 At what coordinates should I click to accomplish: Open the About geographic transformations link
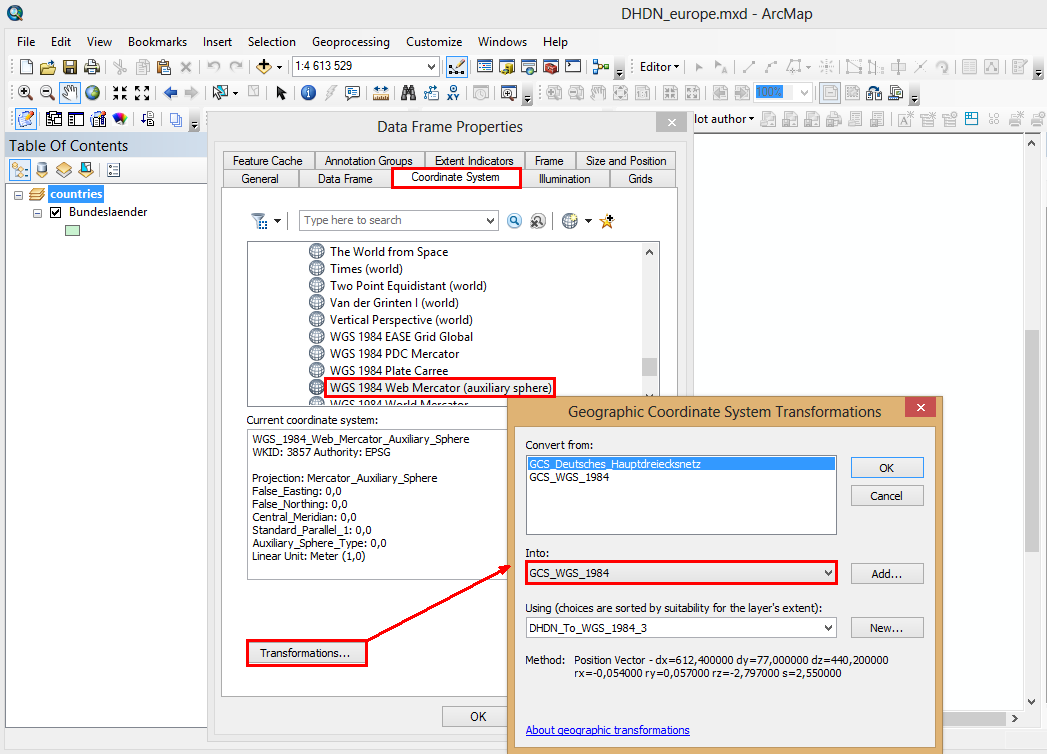tap(607, 730)
